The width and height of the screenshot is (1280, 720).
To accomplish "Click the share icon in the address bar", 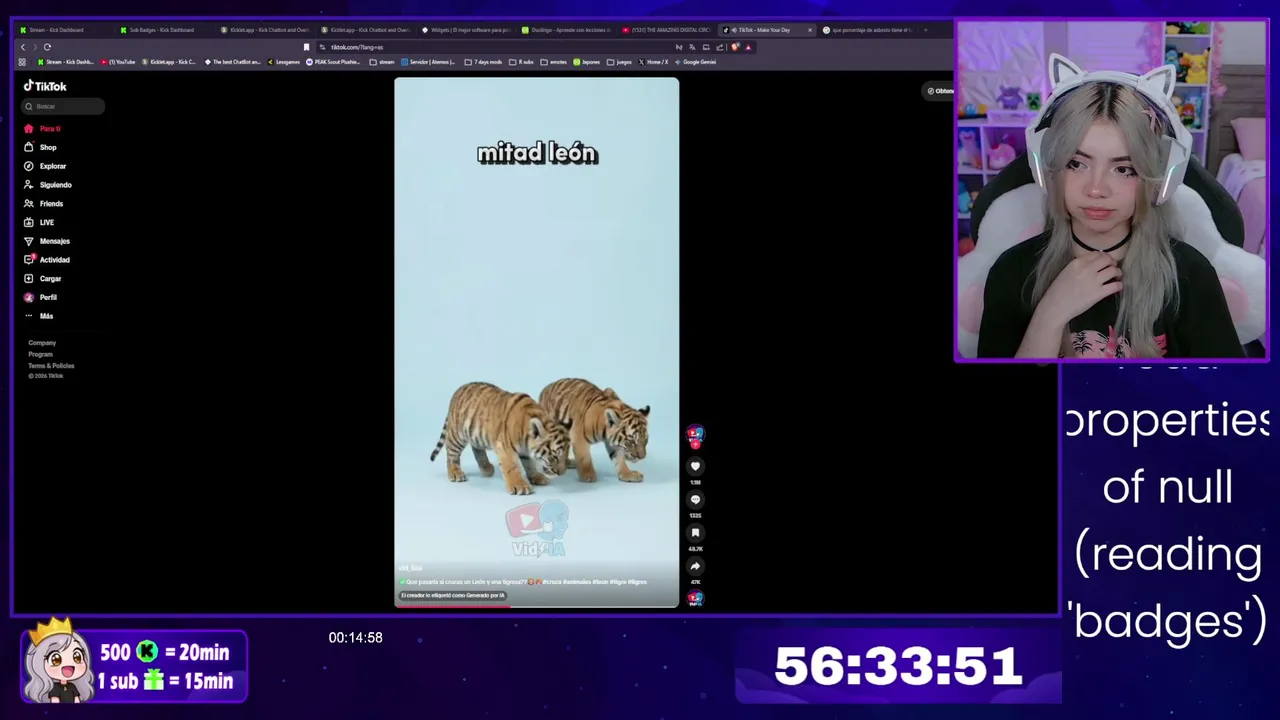I will [719, 47].
